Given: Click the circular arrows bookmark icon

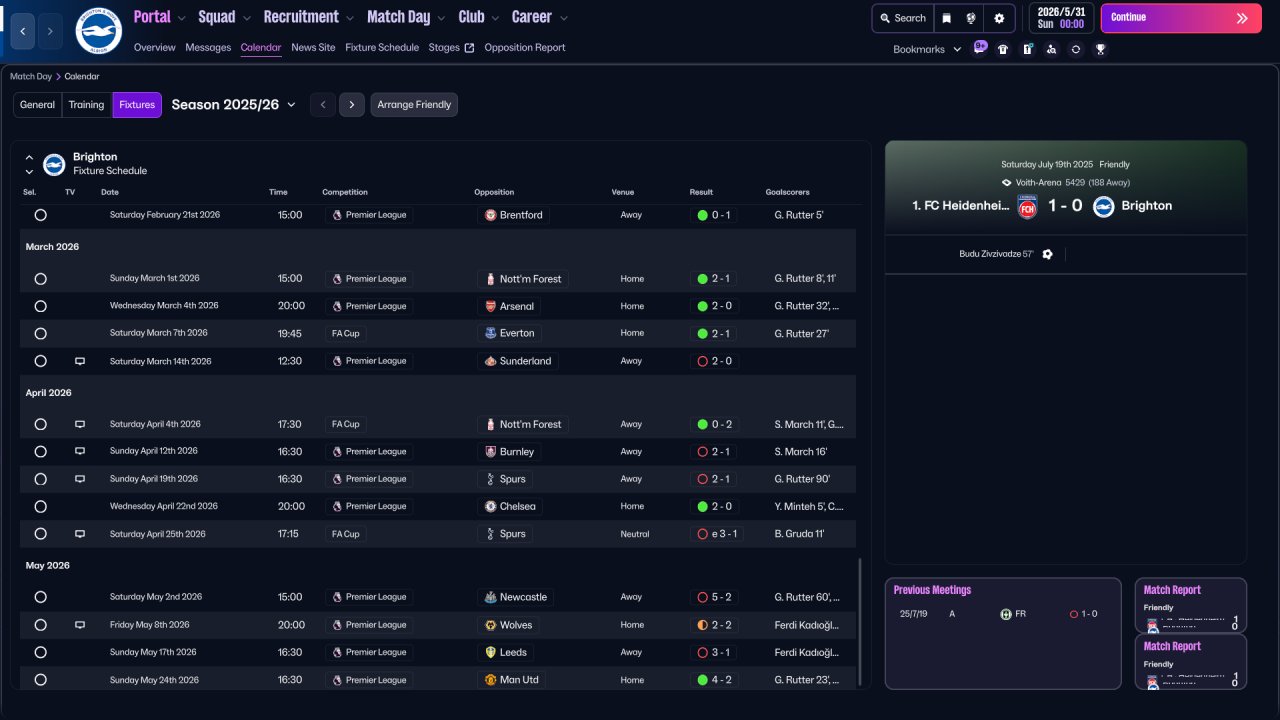Looking at the screenshot, I should coord(1075,49).
